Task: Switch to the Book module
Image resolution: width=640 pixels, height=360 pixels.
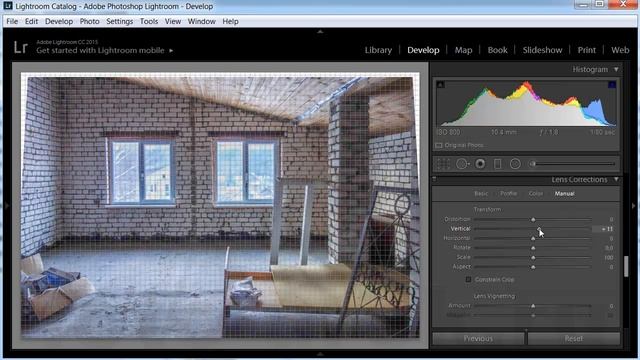Action: tap(498, 50)
